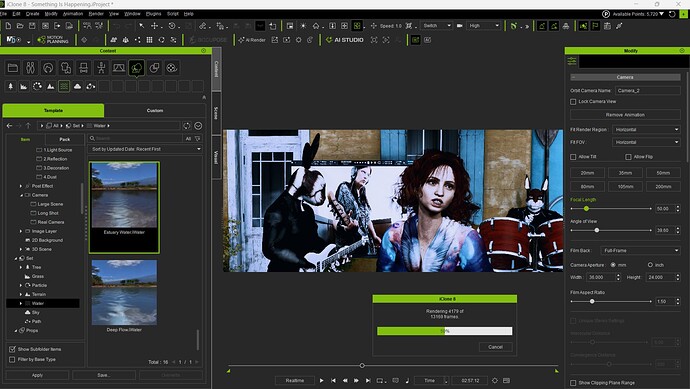Click the Remove Animation button
Image resolution: width=690 pixels, height=389 pixels.
click(x=625, y=115)
